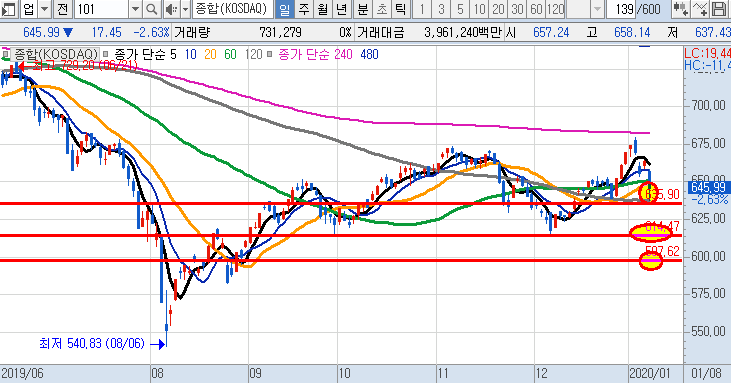The height and width of the screenshot is (383, 731).
Task: Click the candlestick chart settings icon
Action: click(x=681, y=9)
